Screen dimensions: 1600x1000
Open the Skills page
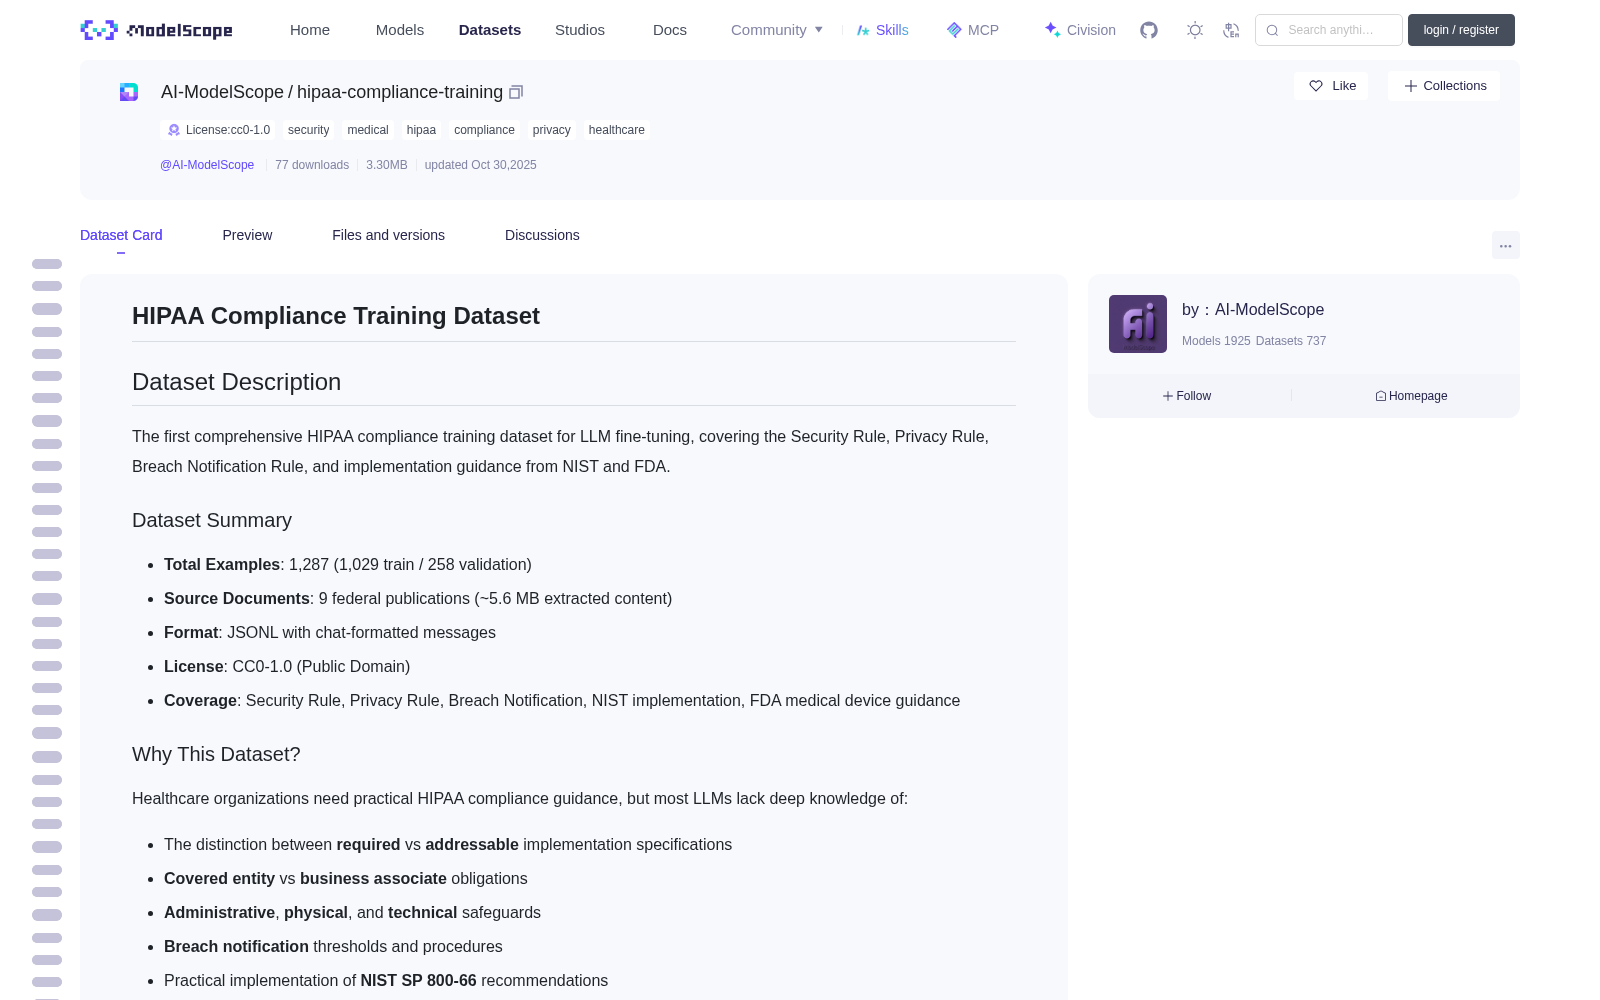(x=882, y=30)
